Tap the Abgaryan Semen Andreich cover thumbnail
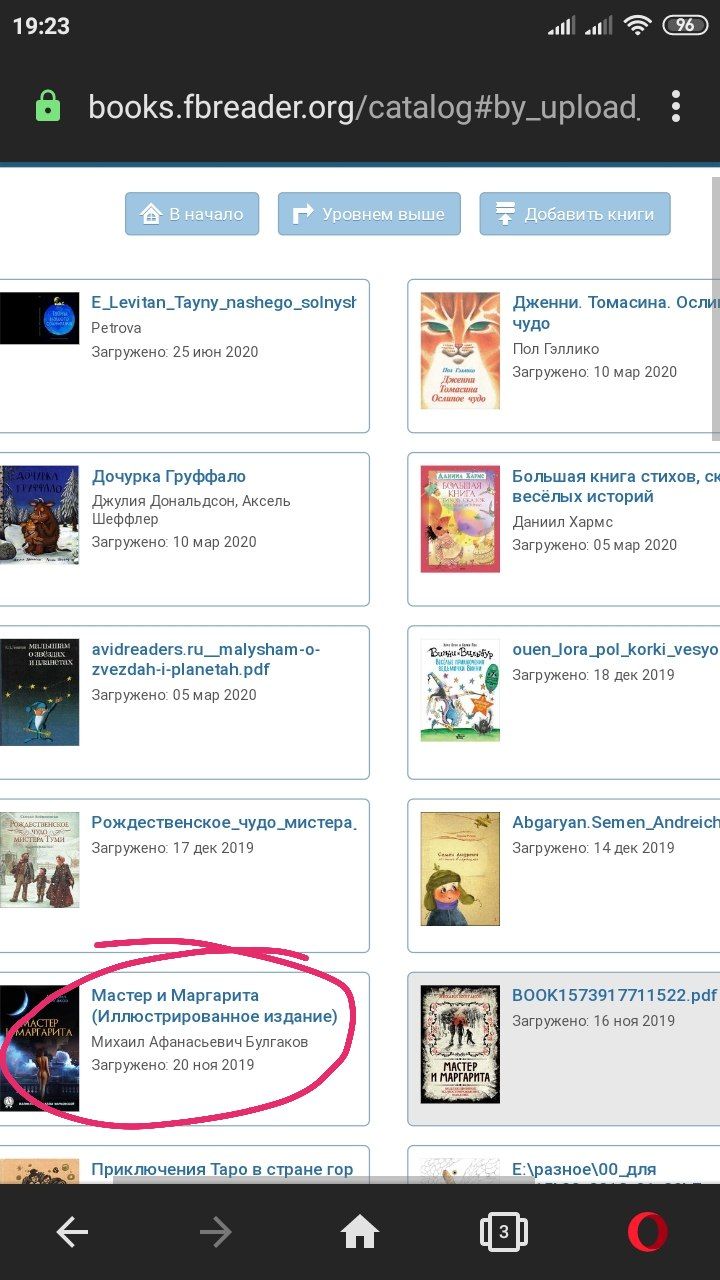The image size is (720, 1280). click(x=460, y=868)
